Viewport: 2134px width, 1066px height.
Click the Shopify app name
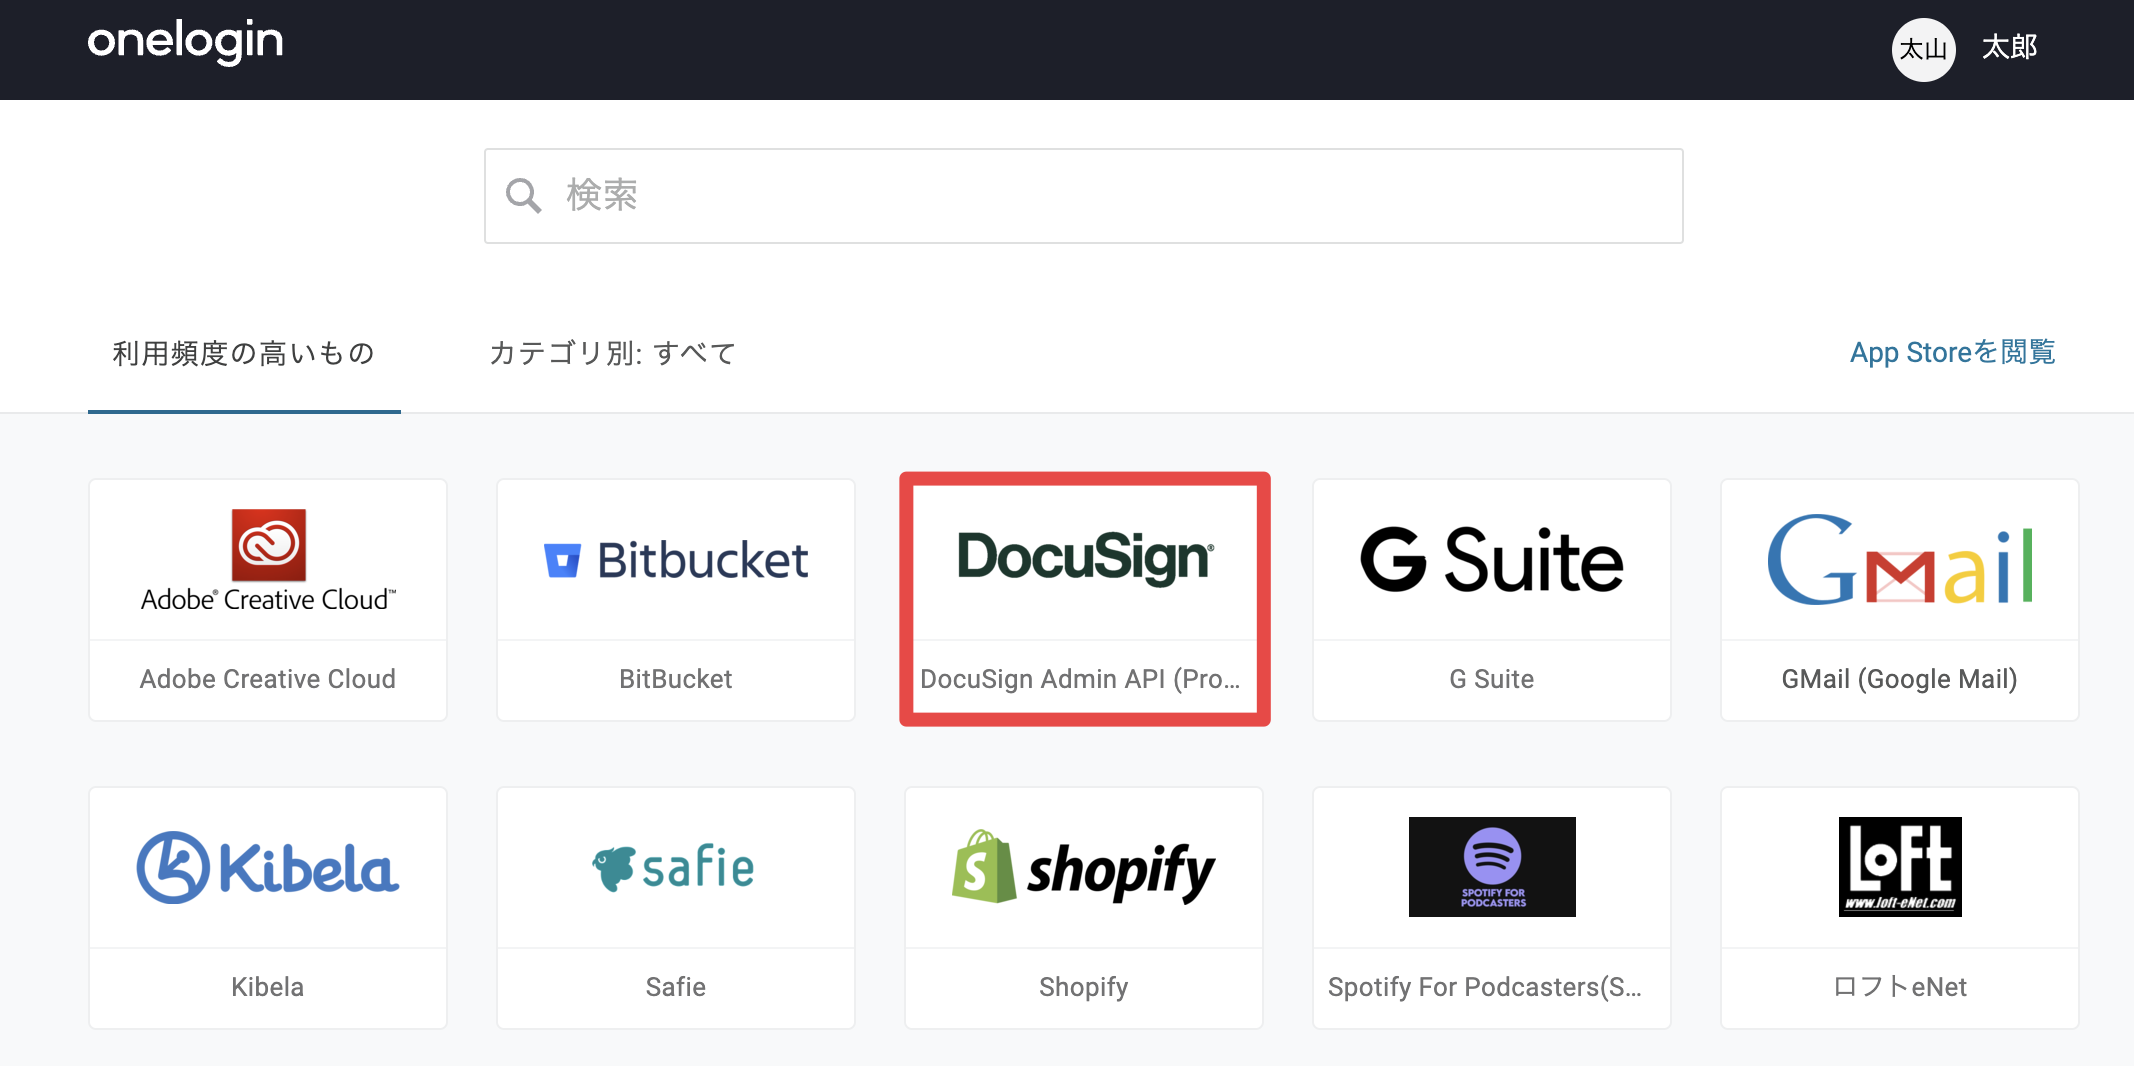[1084, 987]
